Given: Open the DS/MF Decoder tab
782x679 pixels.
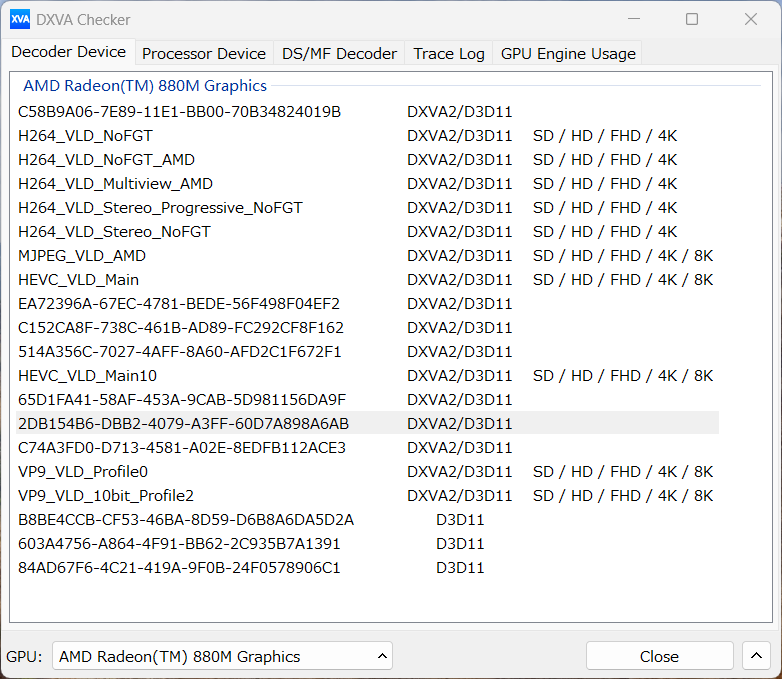Looking at the screenshot, I should point(339,53).
